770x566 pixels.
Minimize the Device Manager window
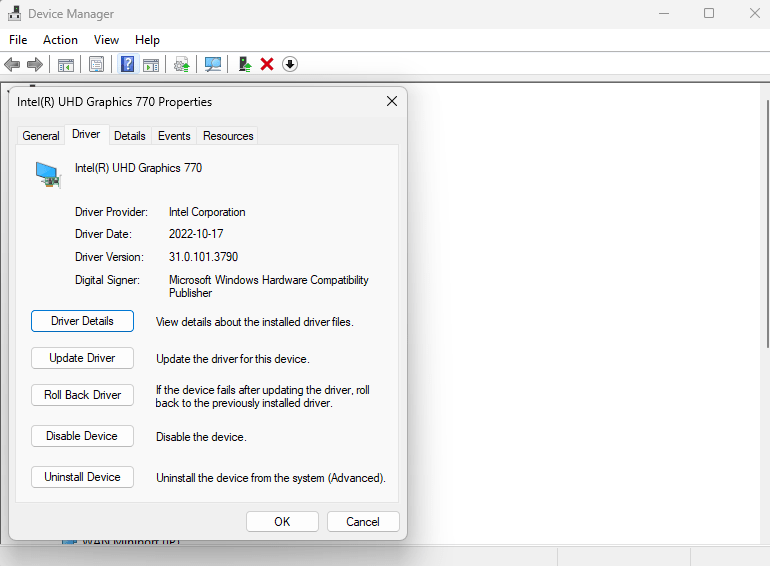664,13
